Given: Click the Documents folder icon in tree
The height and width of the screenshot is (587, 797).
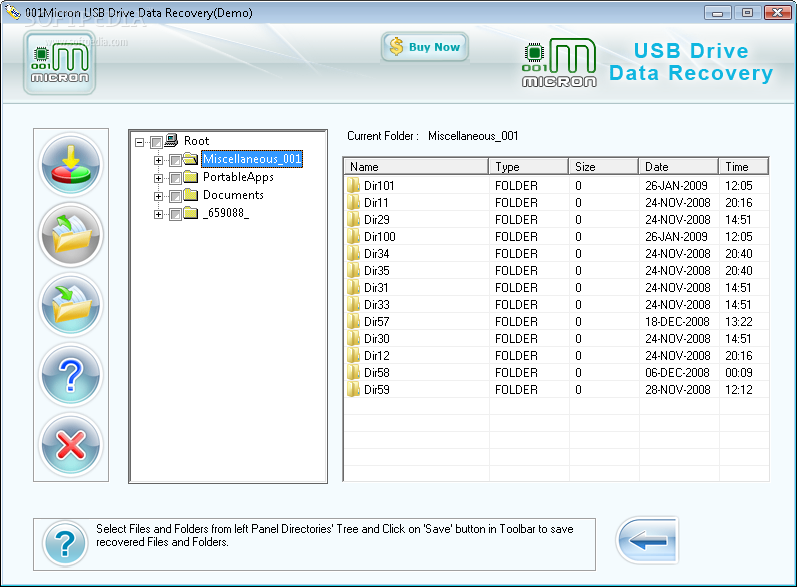Looking at the screenshot, I should [x=191, y=195].
